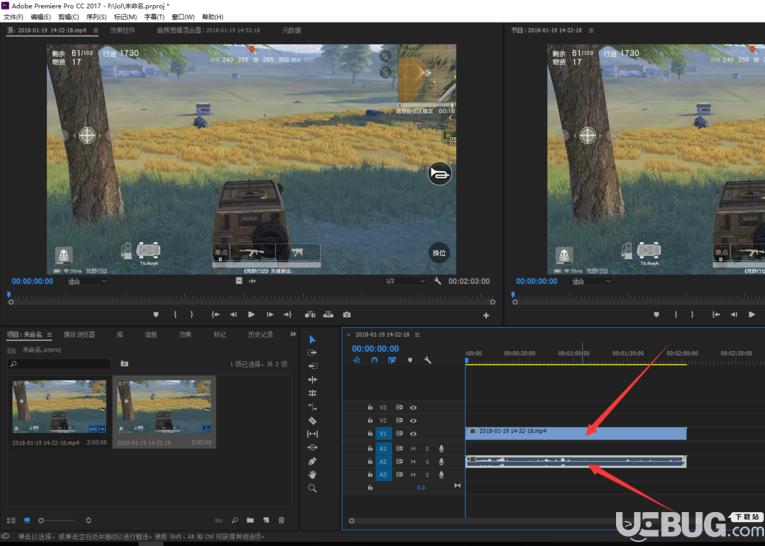Image resolution: width=765 pixels, height=546 pixels.
Task: Switch to the 媒体浏览器 tab
Action: (x=79, y=335)
